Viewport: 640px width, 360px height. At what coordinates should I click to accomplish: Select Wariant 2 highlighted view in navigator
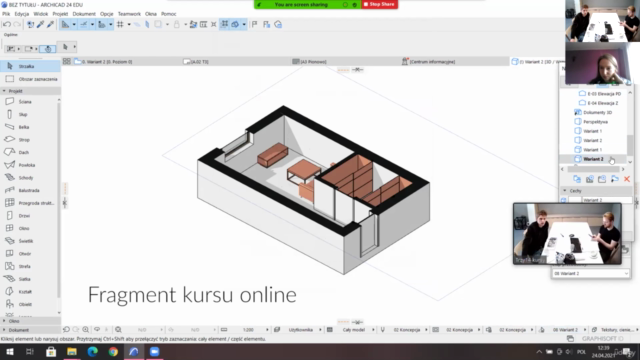click(x=593, y=159)
